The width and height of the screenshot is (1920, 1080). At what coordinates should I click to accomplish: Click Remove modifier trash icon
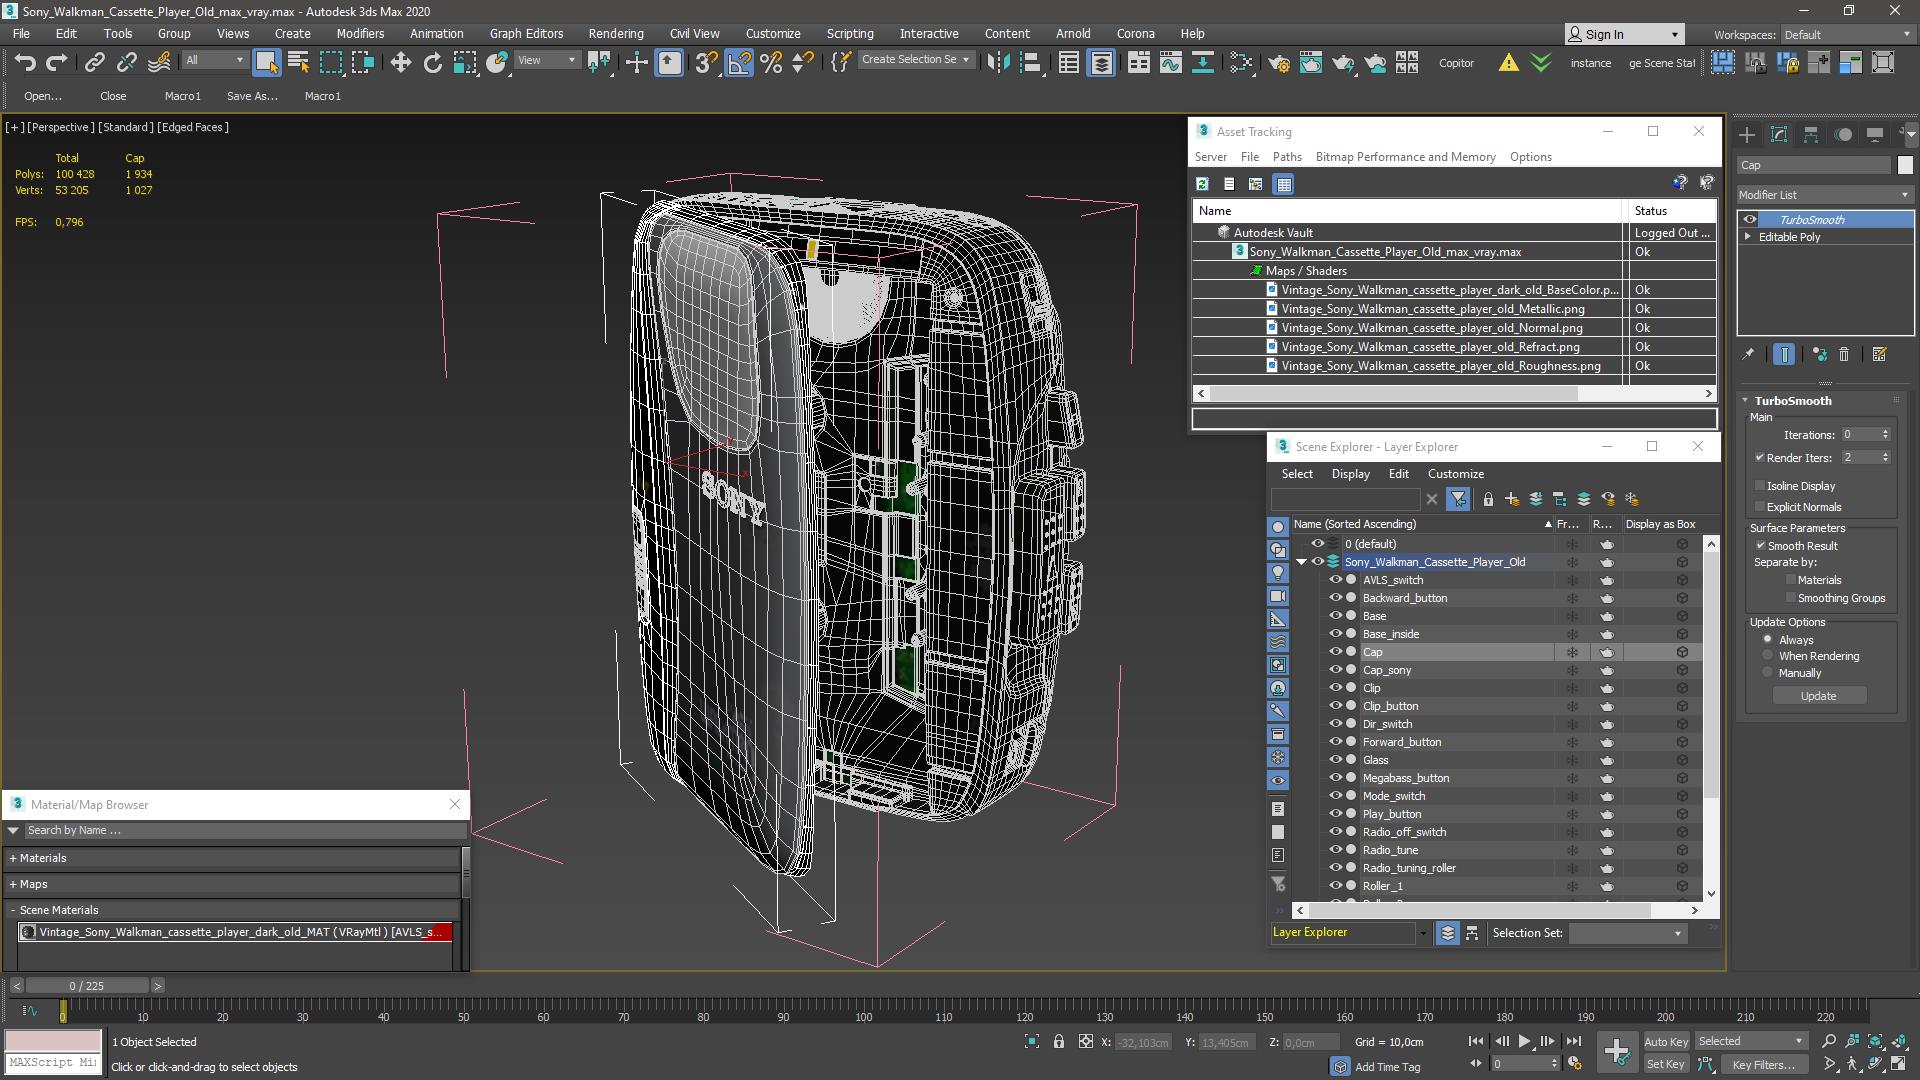pyautogui.click(x=1844, y=354)
